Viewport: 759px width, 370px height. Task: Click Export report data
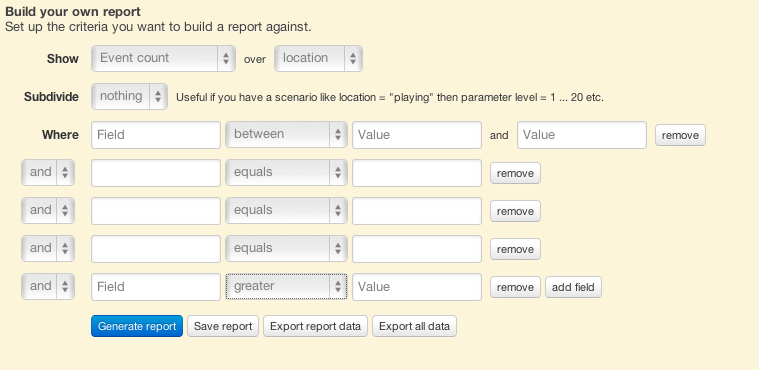pos(316,326)
